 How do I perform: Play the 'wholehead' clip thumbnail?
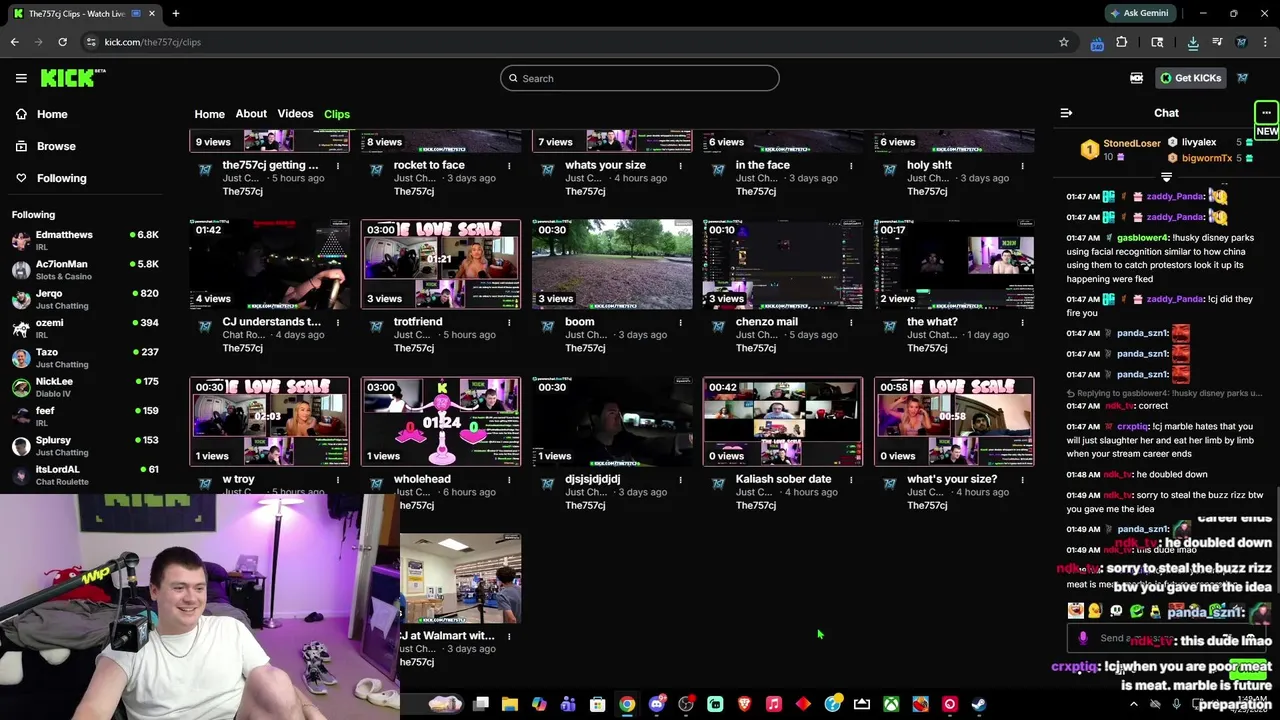click(x=441, y=421)
